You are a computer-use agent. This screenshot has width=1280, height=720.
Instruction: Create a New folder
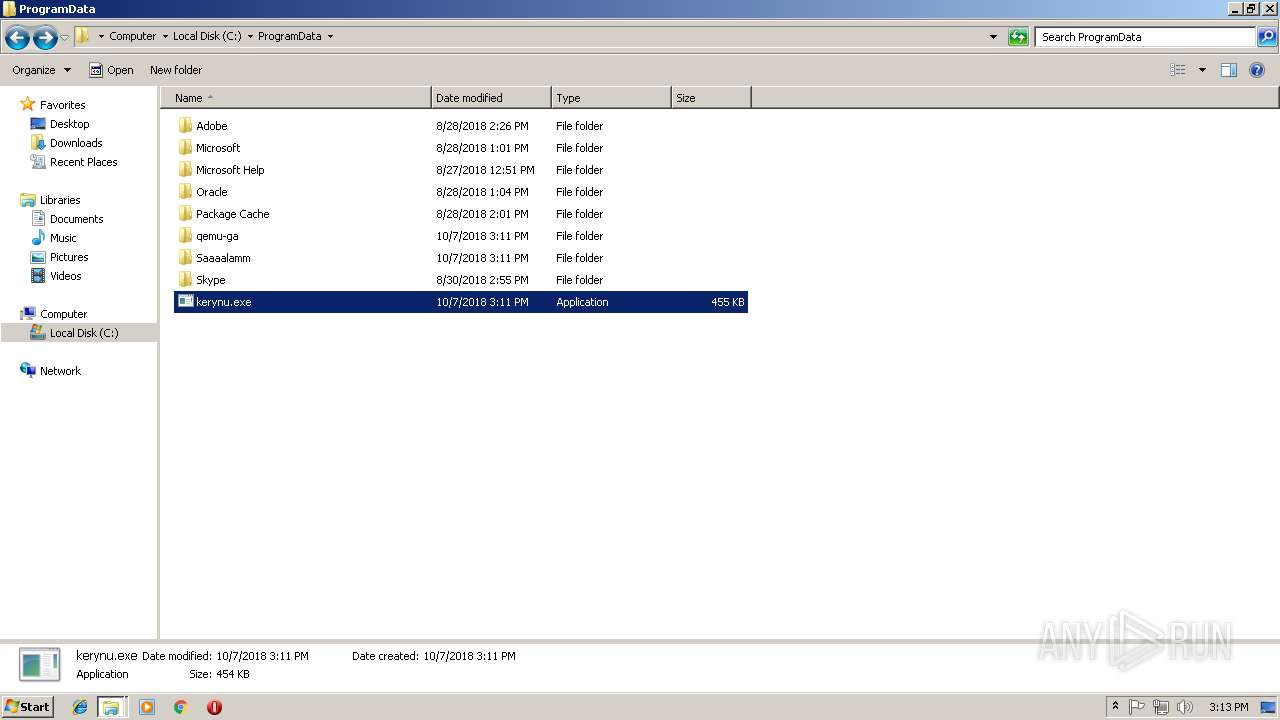[176, 70]
